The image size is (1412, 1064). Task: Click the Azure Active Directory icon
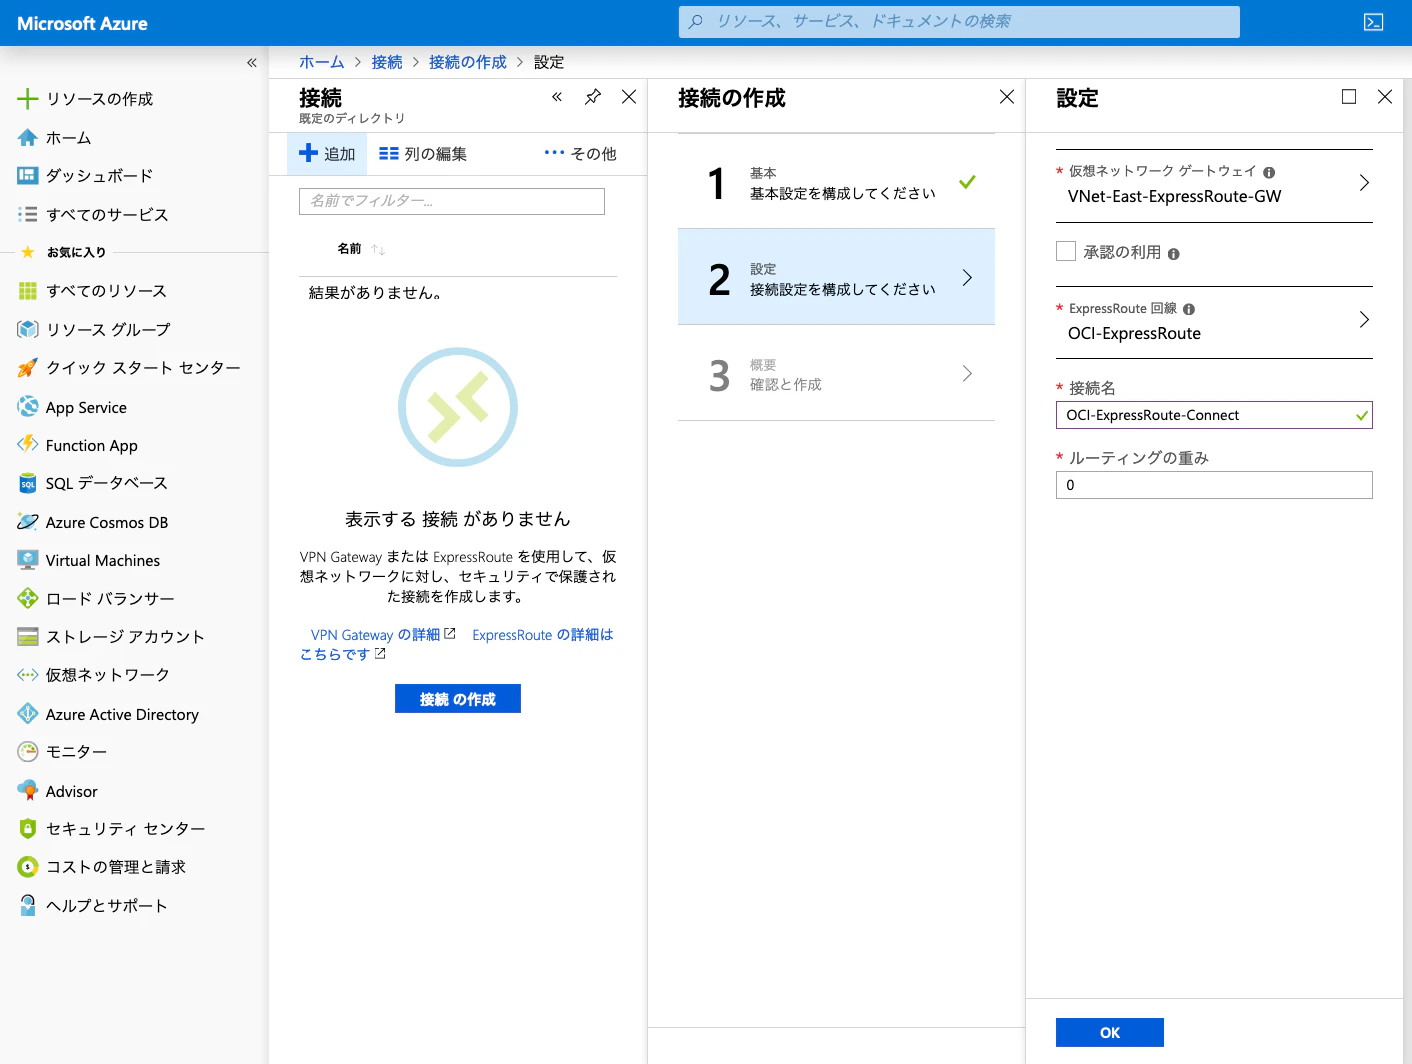pyautogui.click(x=28, y=714)
